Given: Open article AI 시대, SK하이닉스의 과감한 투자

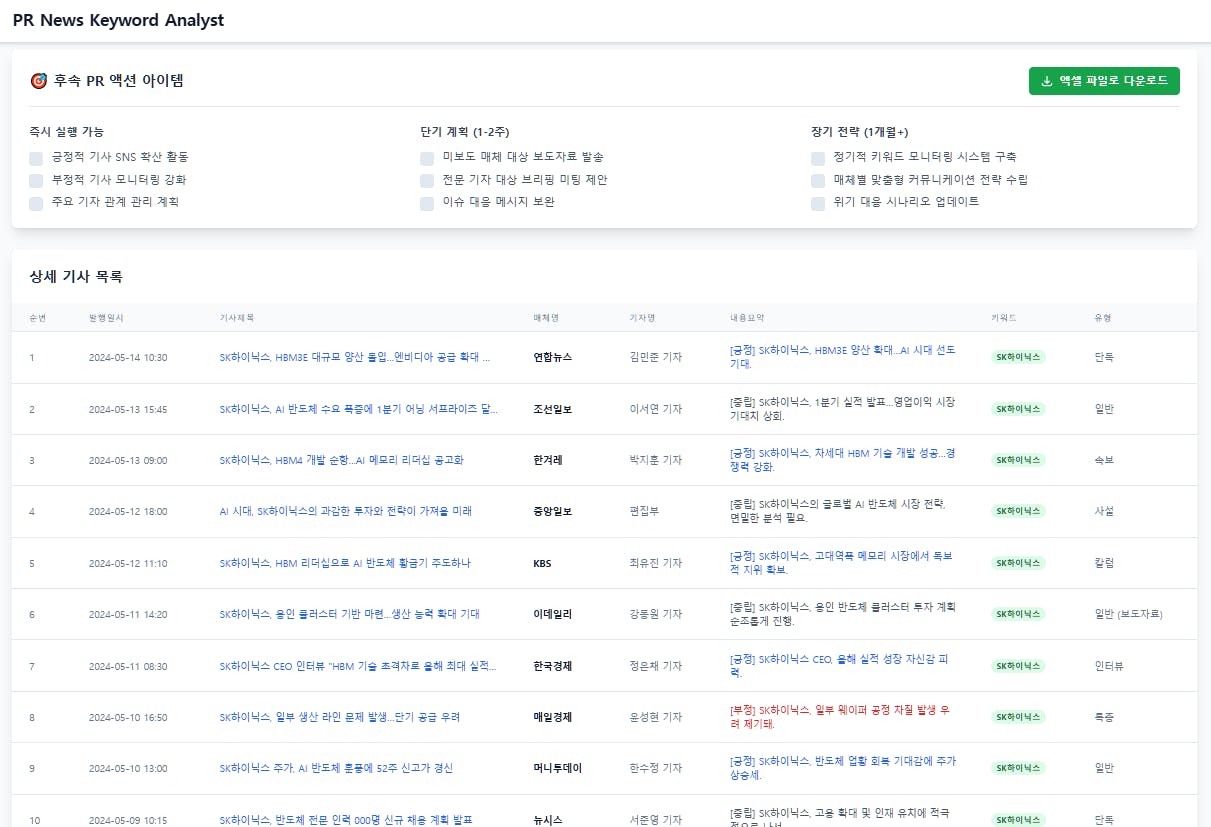Looking at the screenshot, I should [345, 511].
